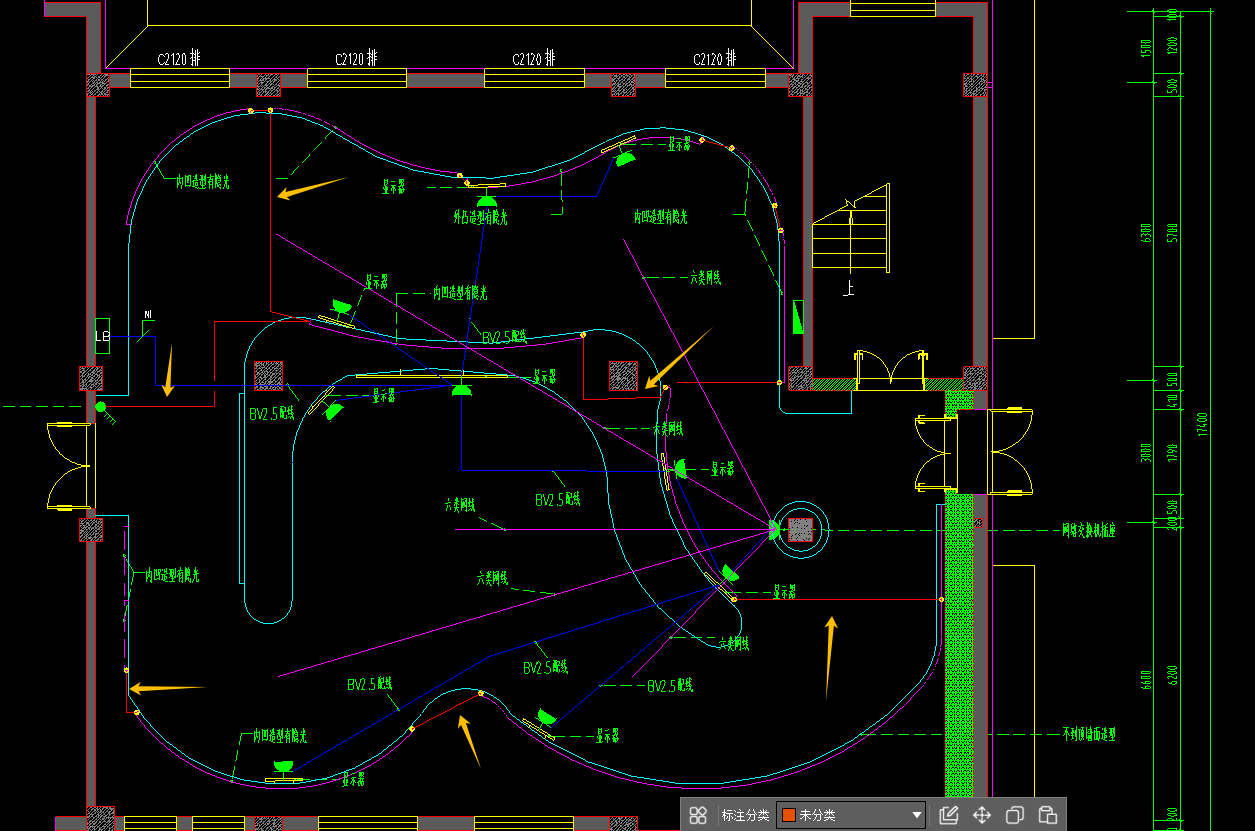Open the category grid icon in annotation toolbar
Screen dimensions: 1255x831
698,815
